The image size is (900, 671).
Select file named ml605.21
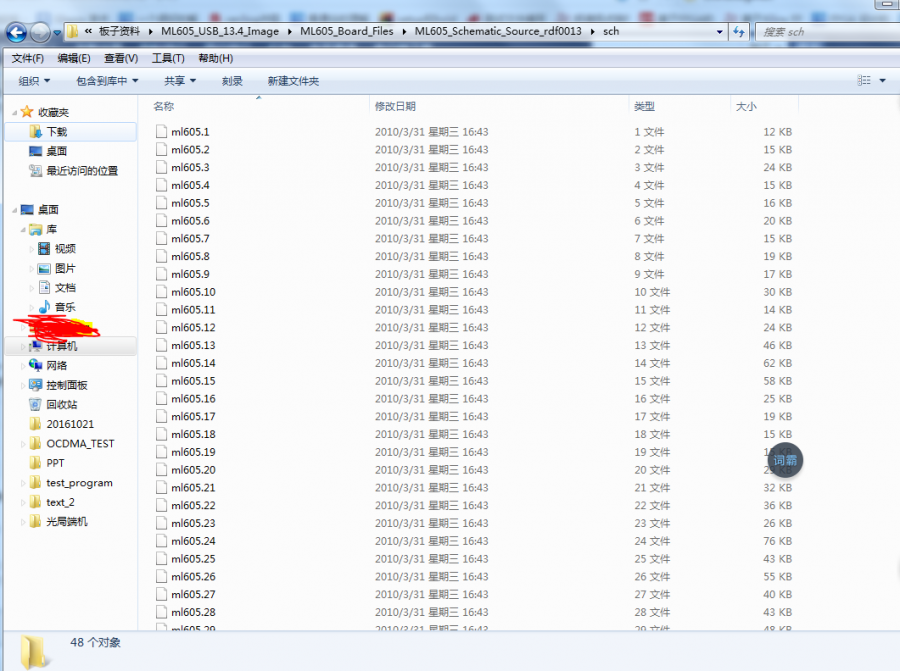click(193, 488)
